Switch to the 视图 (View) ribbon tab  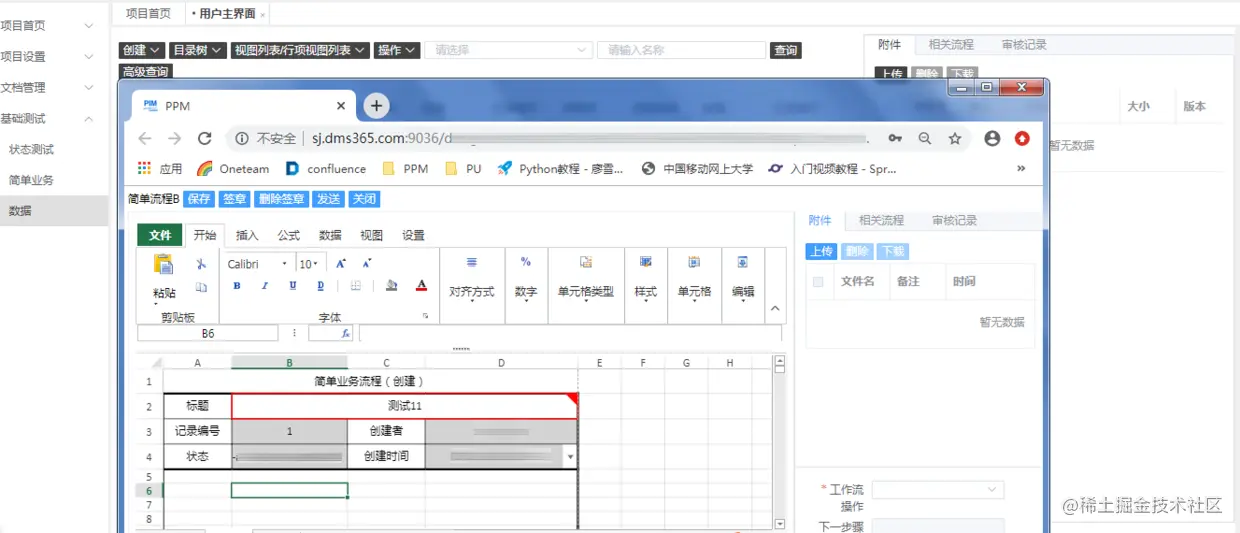(x=372, y=236)
